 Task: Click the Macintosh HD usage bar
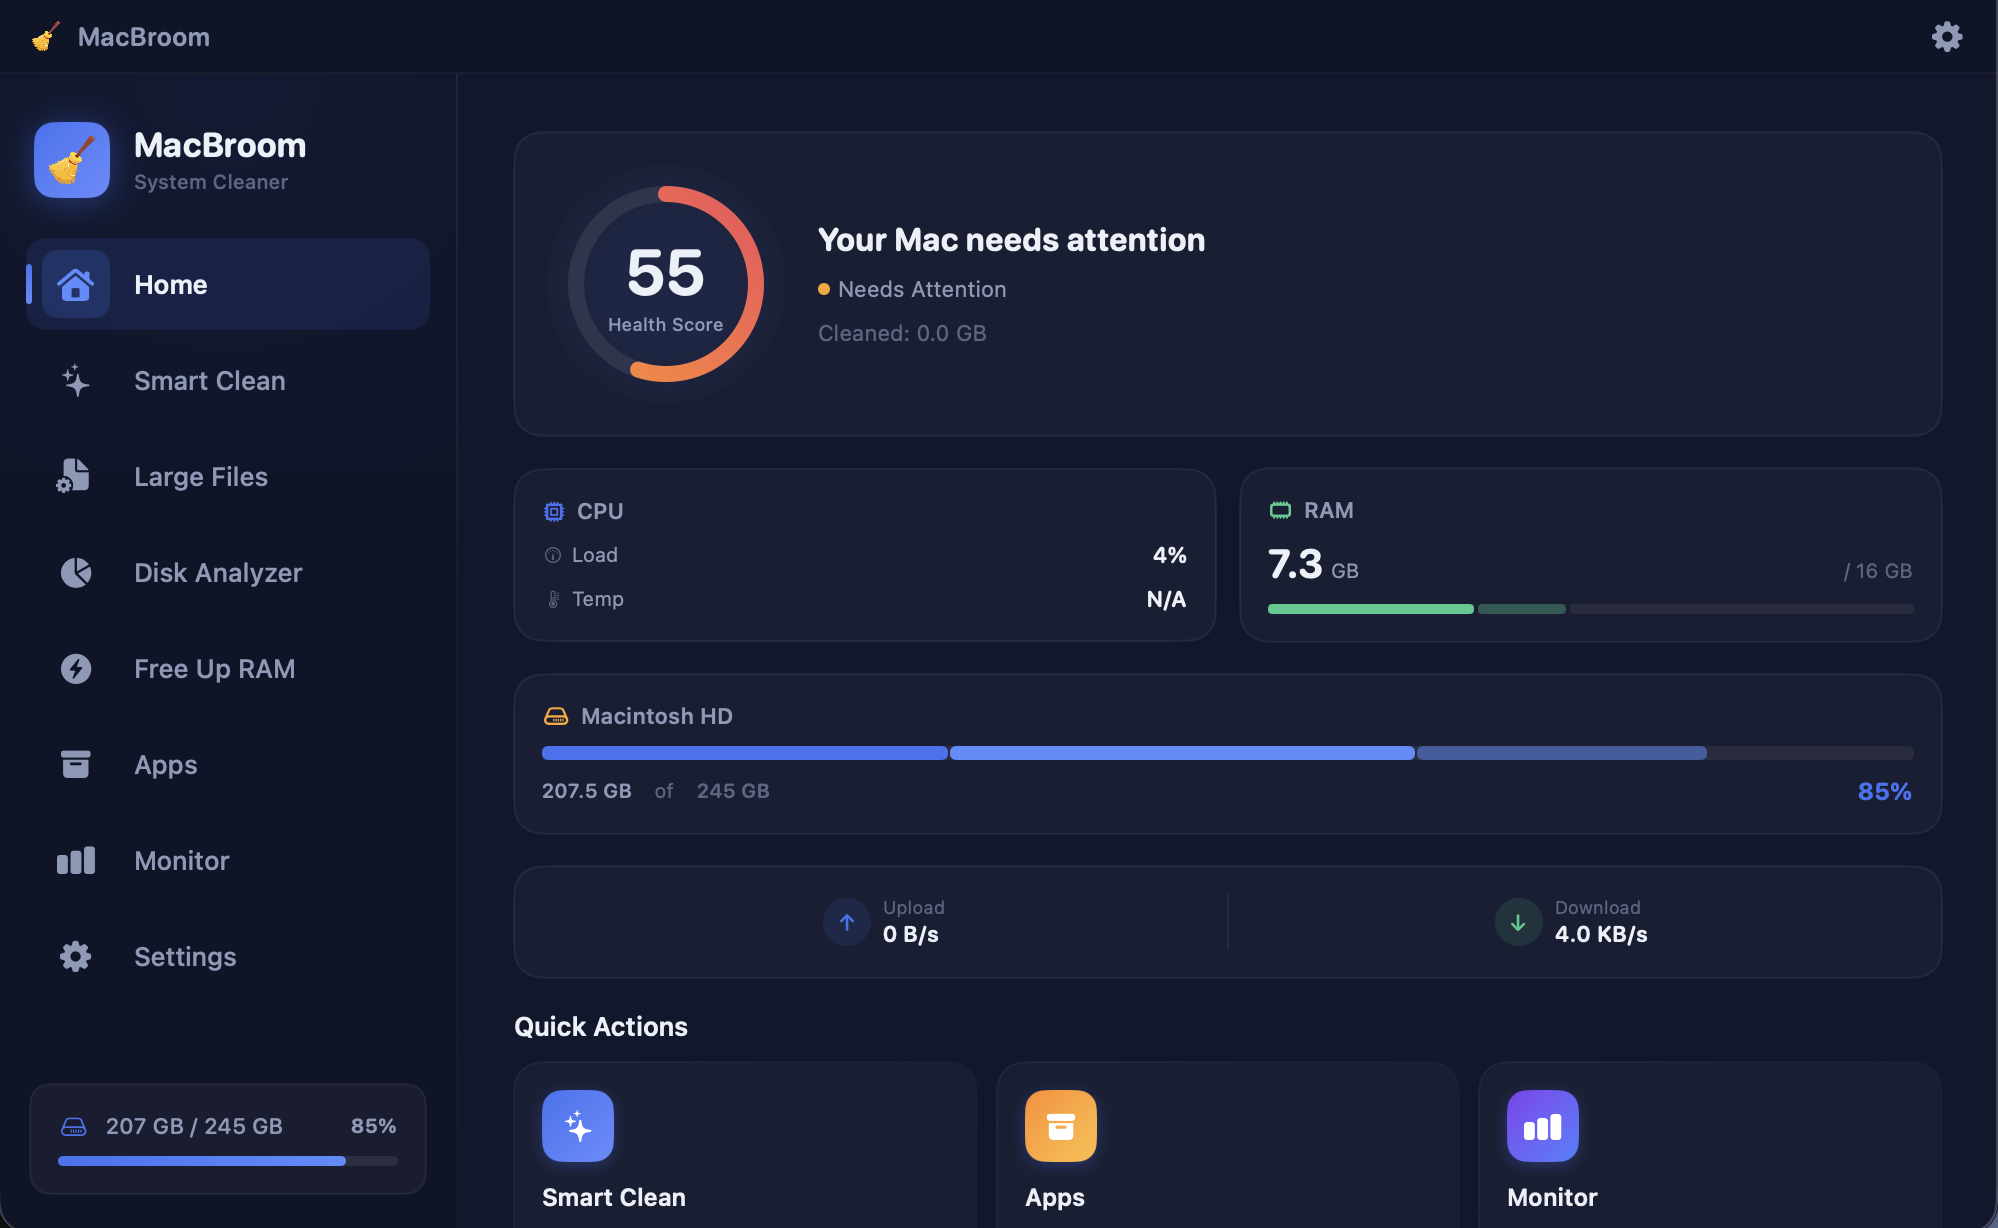(1228, 753)
